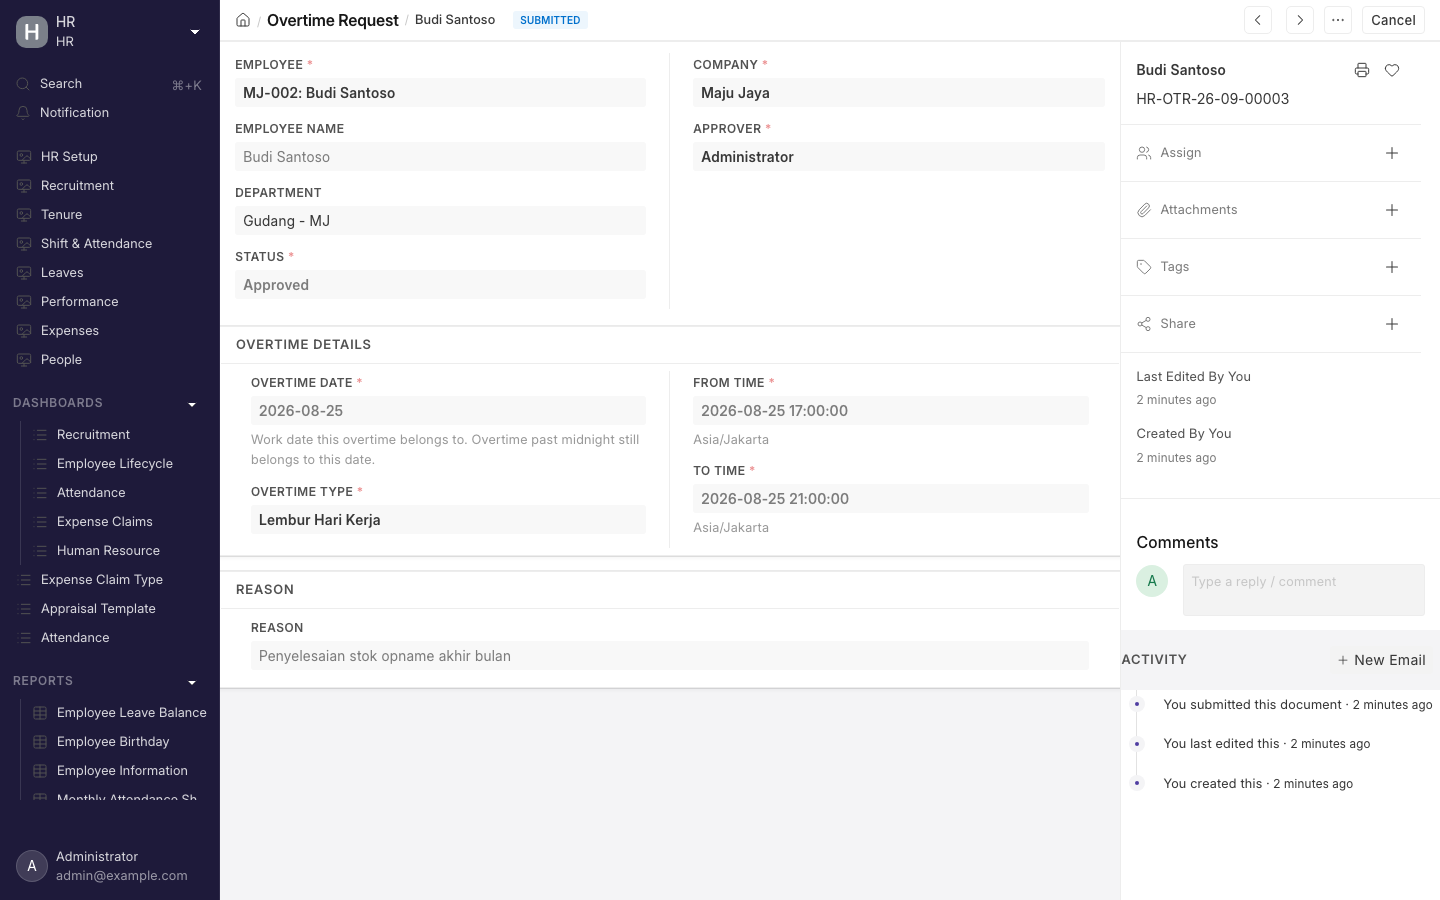This screenshot has height=900, width=1440.
Task: Collapse the Reports section
Action: [192, 682]
